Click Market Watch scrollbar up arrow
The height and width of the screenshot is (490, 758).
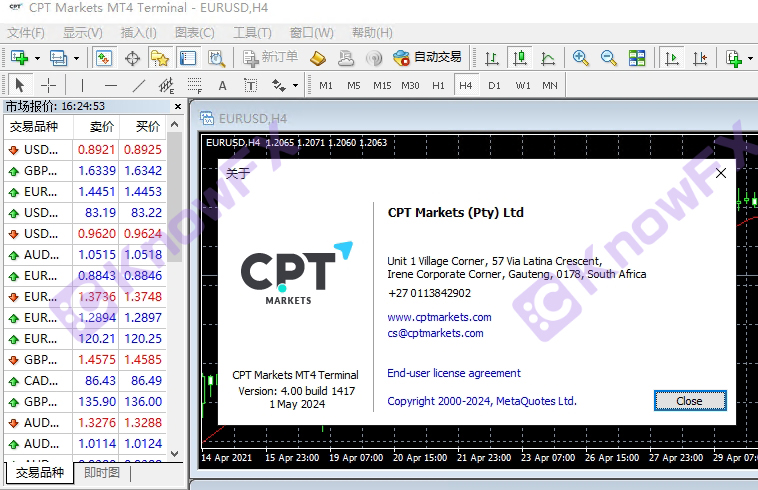175,125
